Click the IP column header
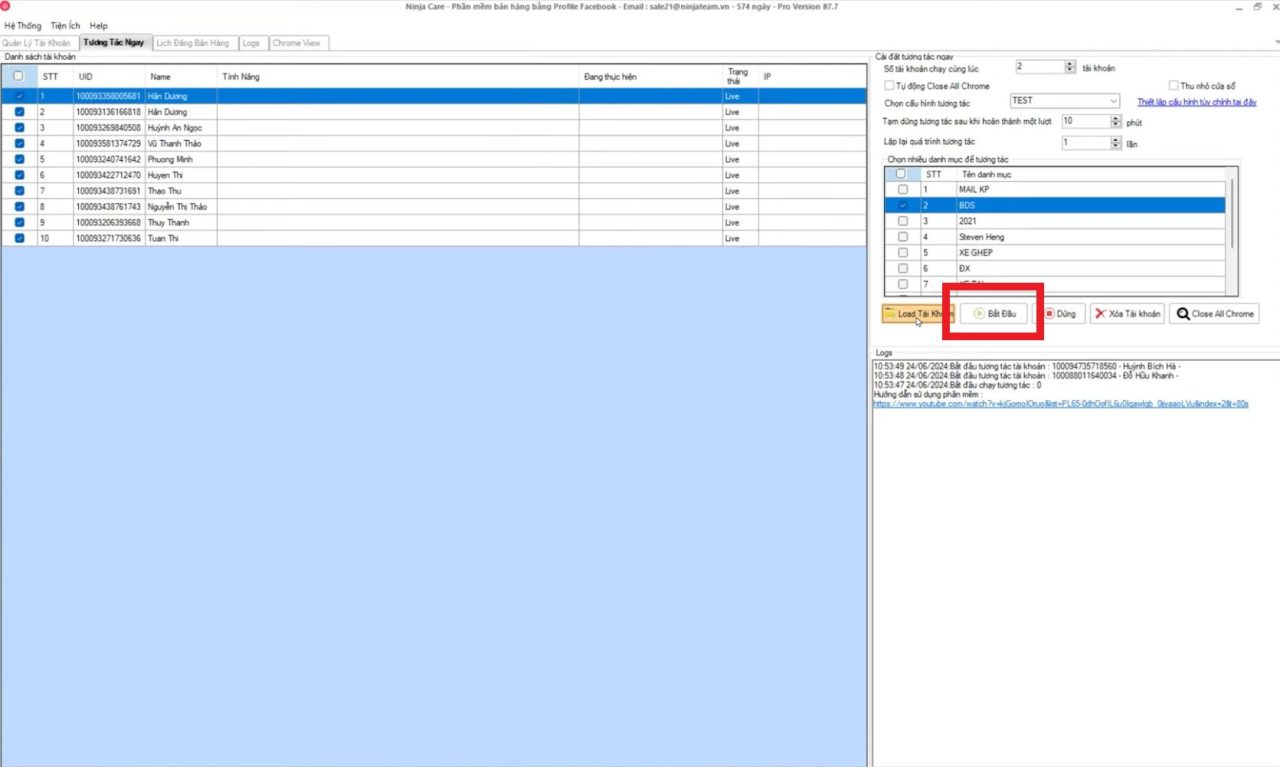This screenshot has width=1280, height=767. (812, 76)
